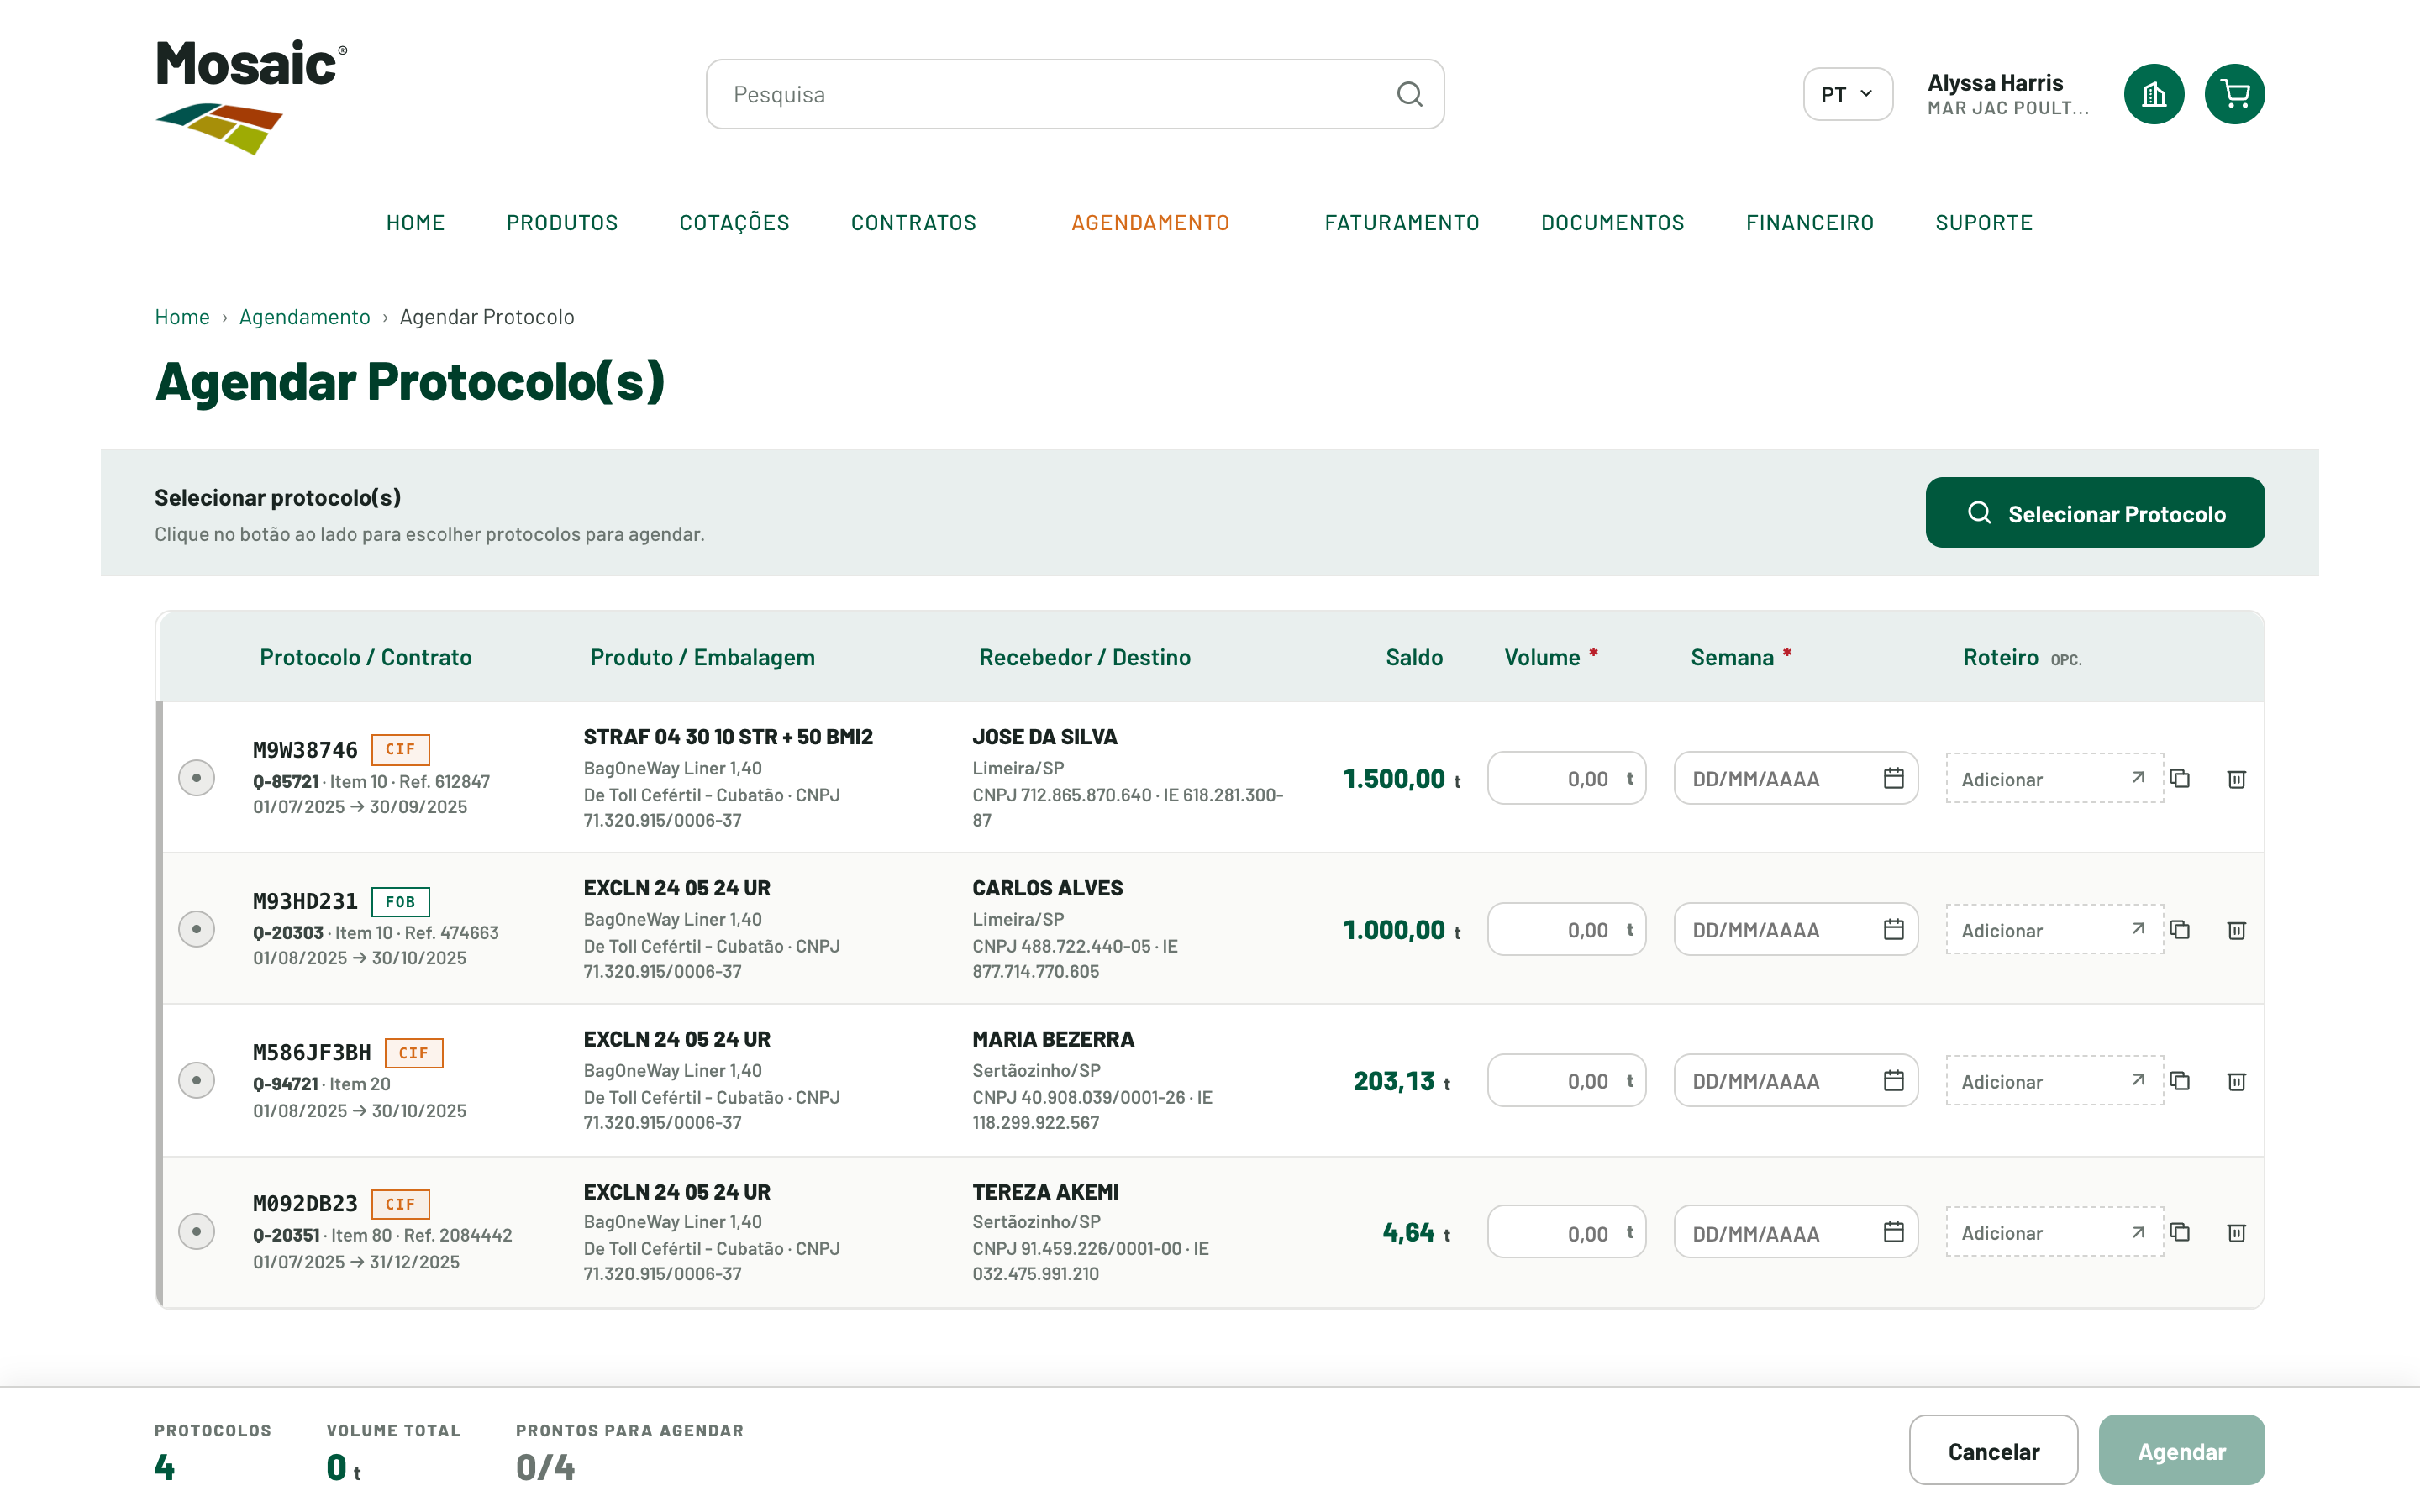Screen dimensions: 2420x1512
Task: Click the Mosaic logo
Action: [251, 97]
